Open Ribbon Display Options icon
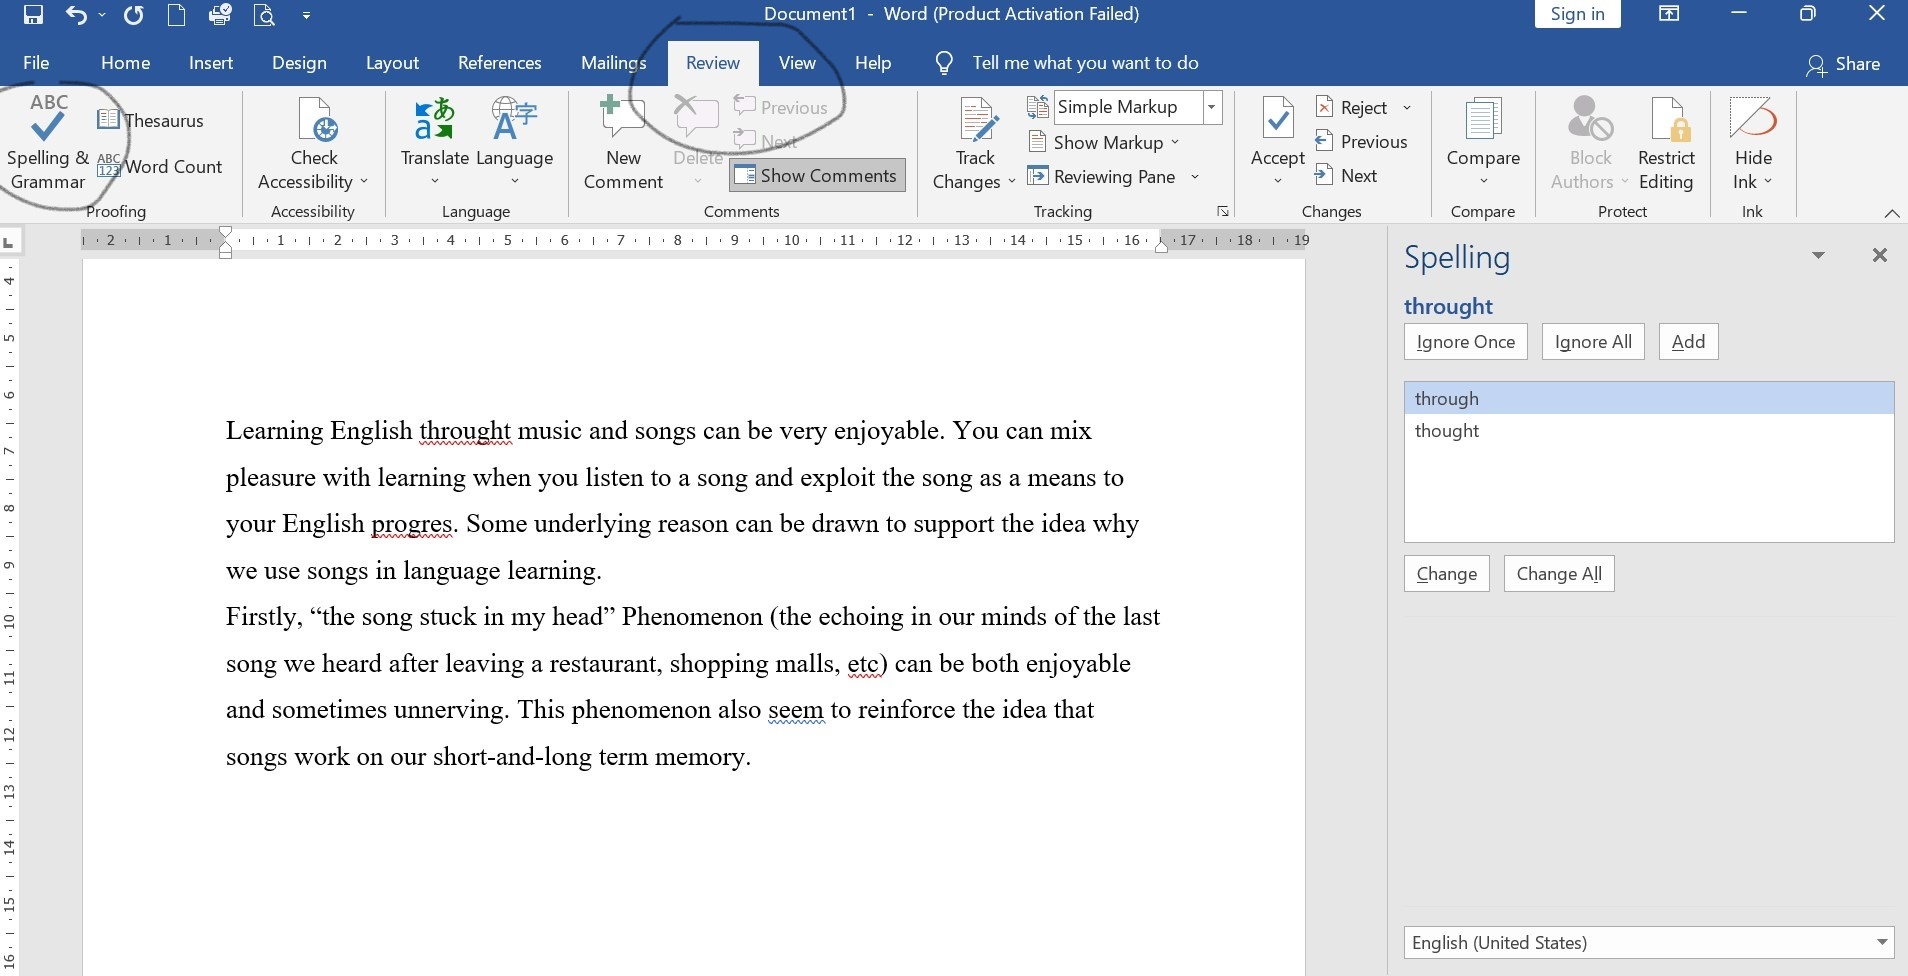The image size is (1908, 976). (1669, 14)
